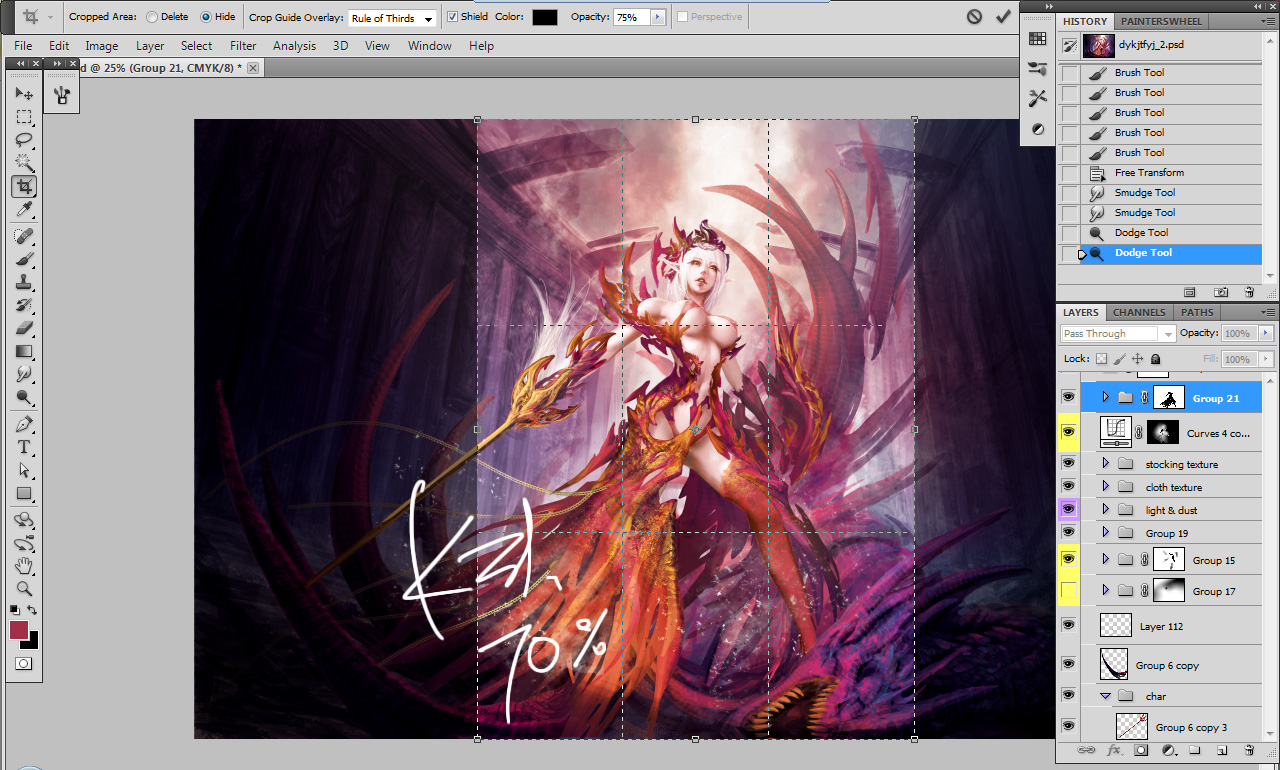Switch to the CHANNELS tab

[1139, 312]
